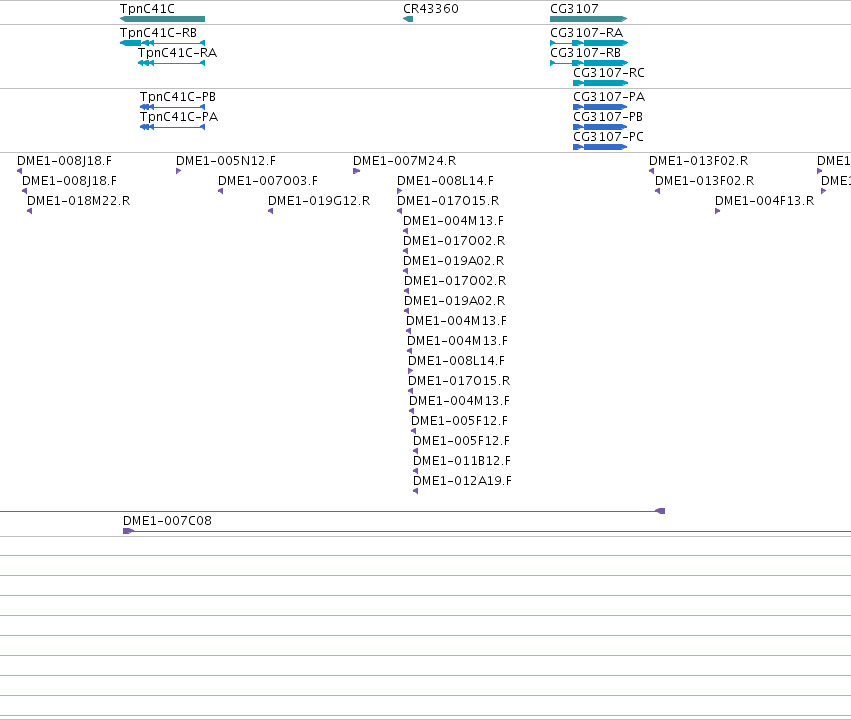
Task: Select protein TpnC41C-PB
Action: point(178,97)
